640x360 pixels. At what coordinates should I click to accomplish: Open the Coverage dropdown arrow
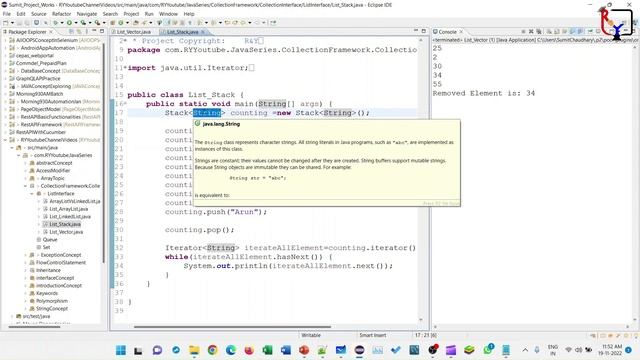pos(90,23)
